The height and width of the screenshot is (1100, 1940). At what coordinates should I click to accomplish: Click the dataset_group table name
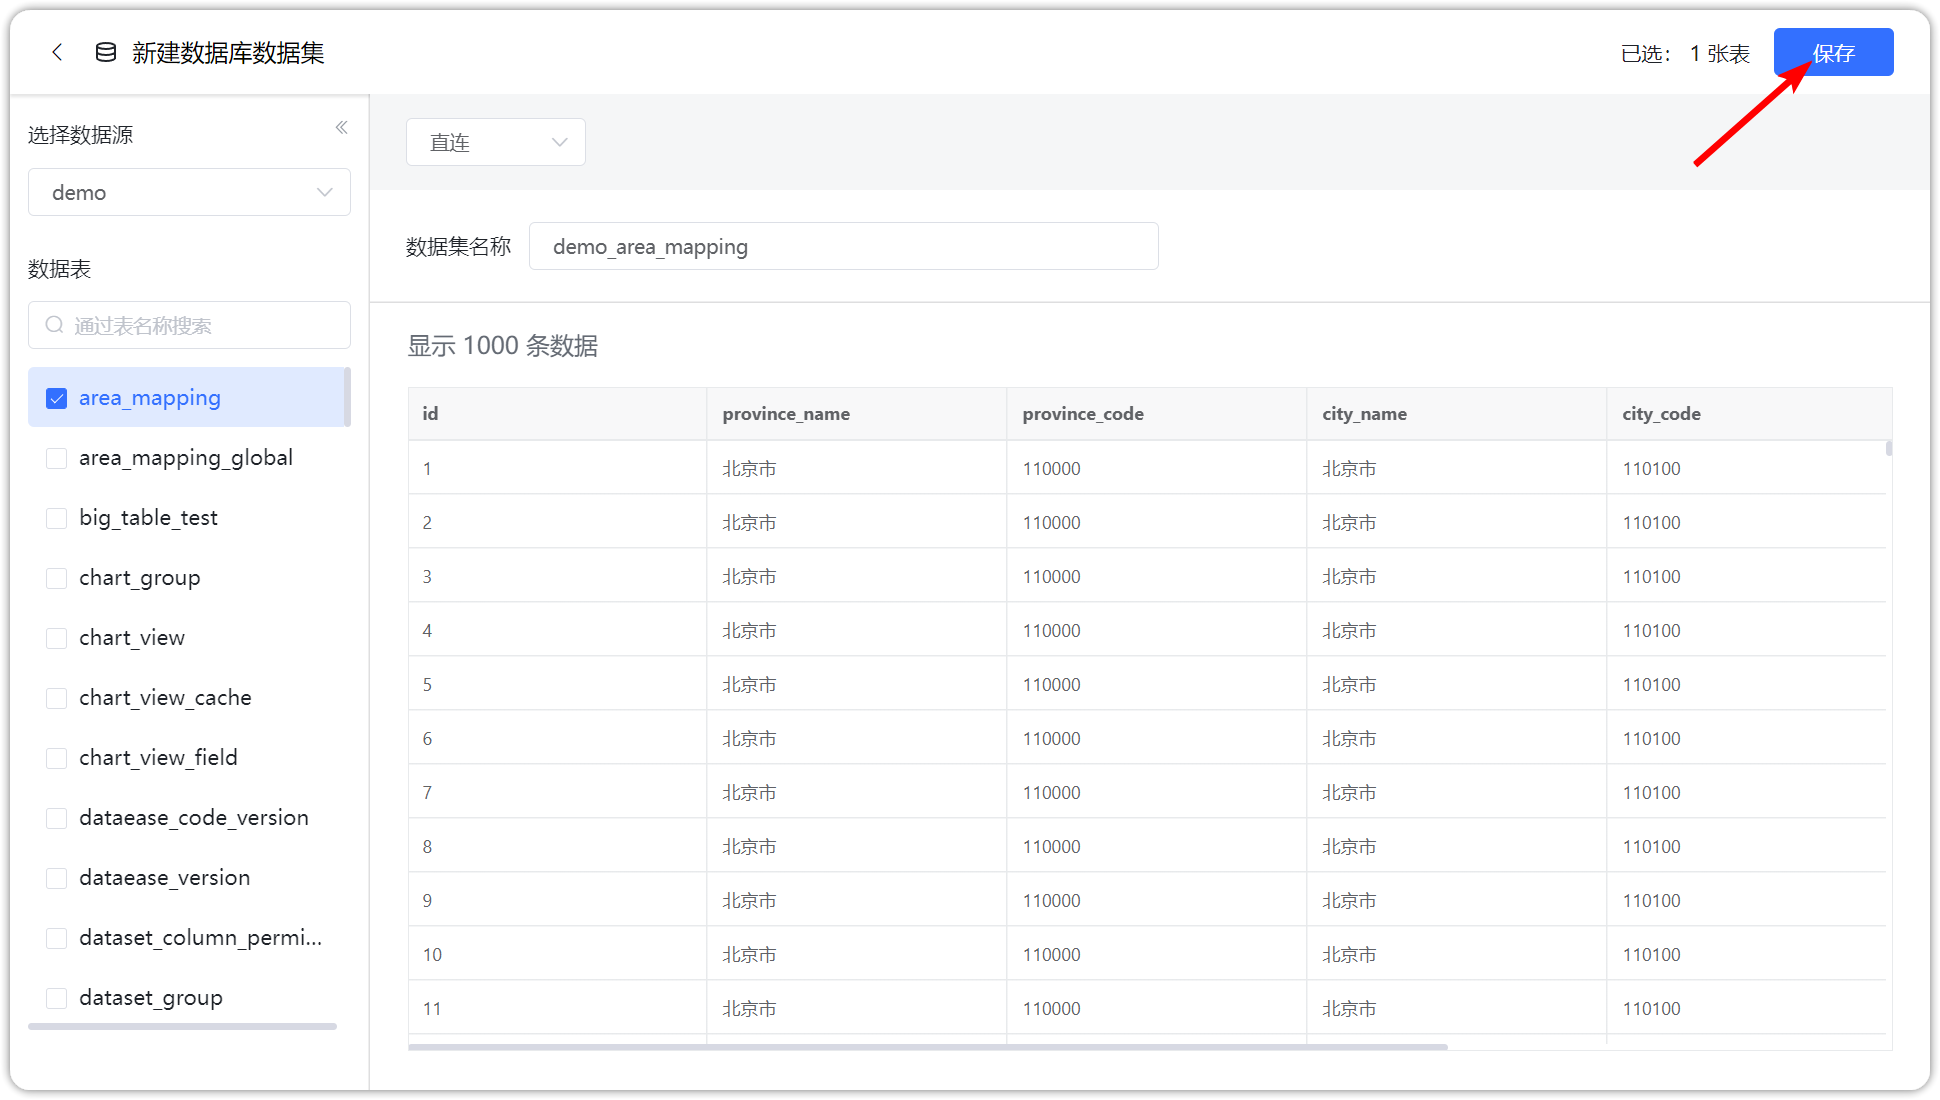[151, 998]
